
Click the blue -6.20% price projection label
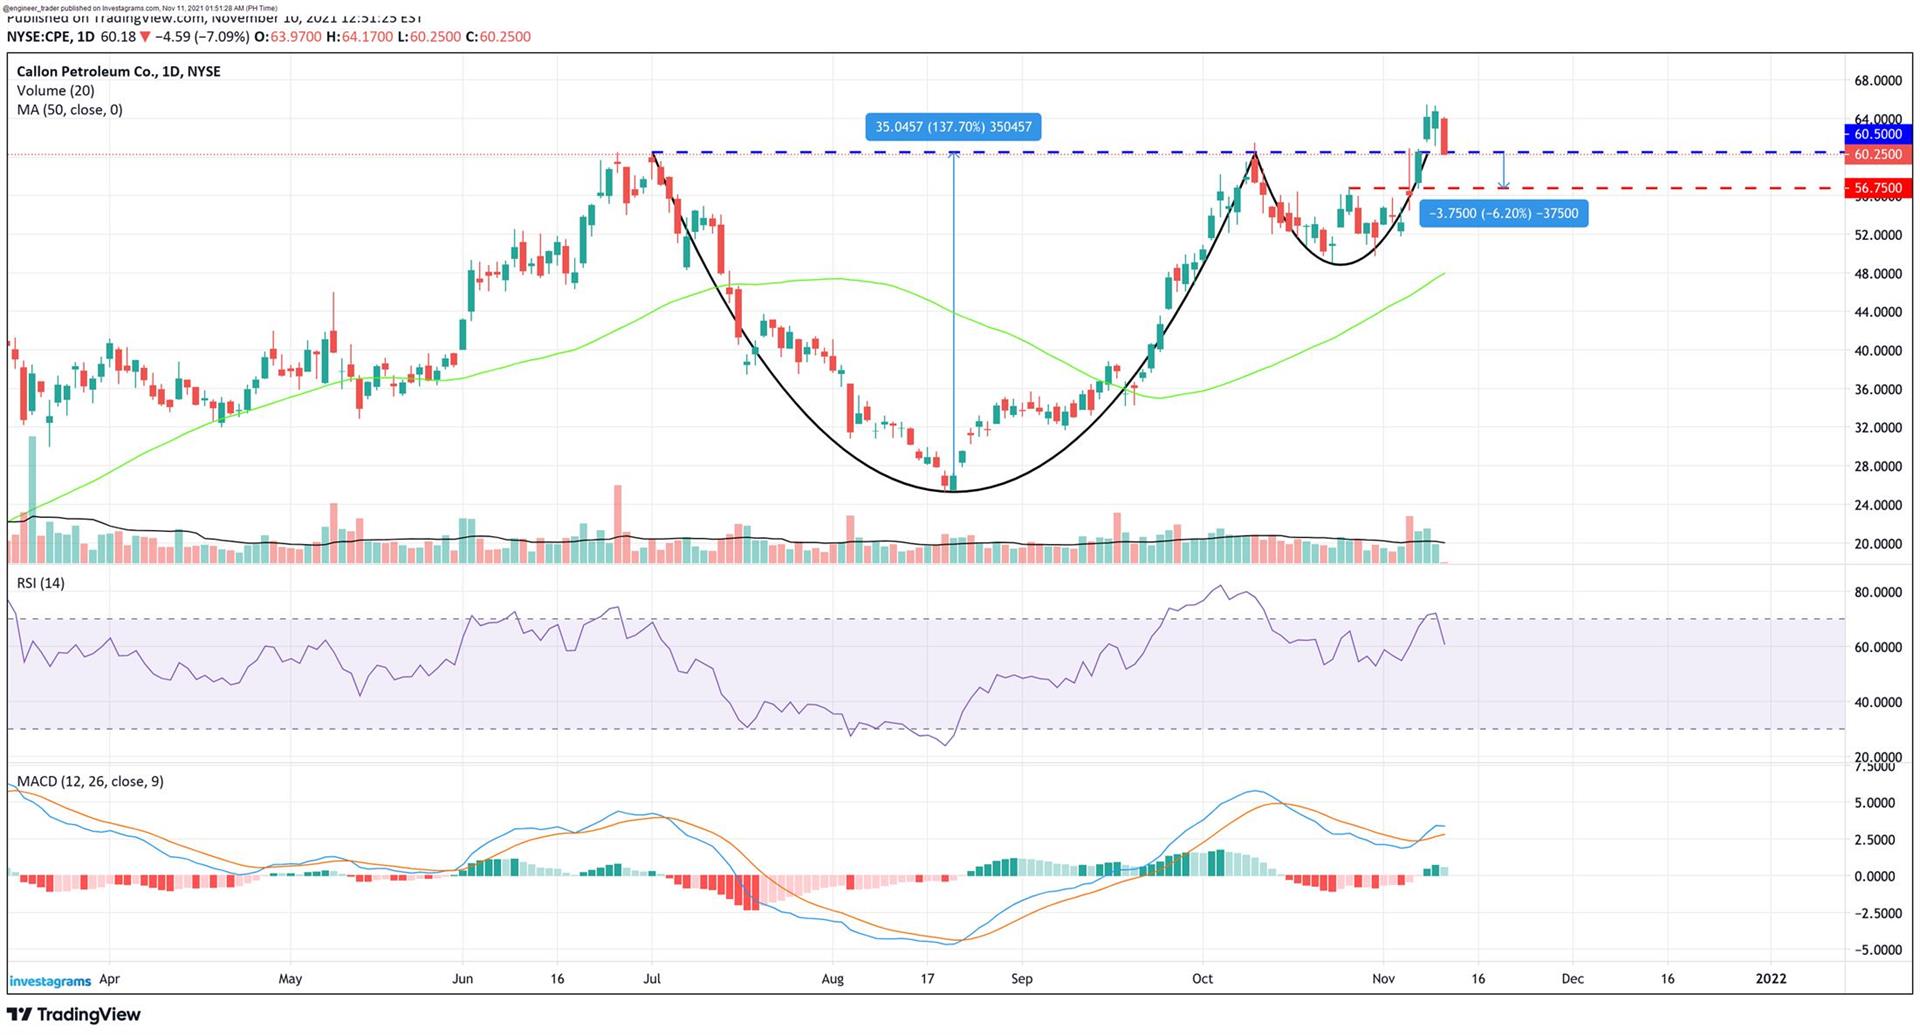[1504, 213]
